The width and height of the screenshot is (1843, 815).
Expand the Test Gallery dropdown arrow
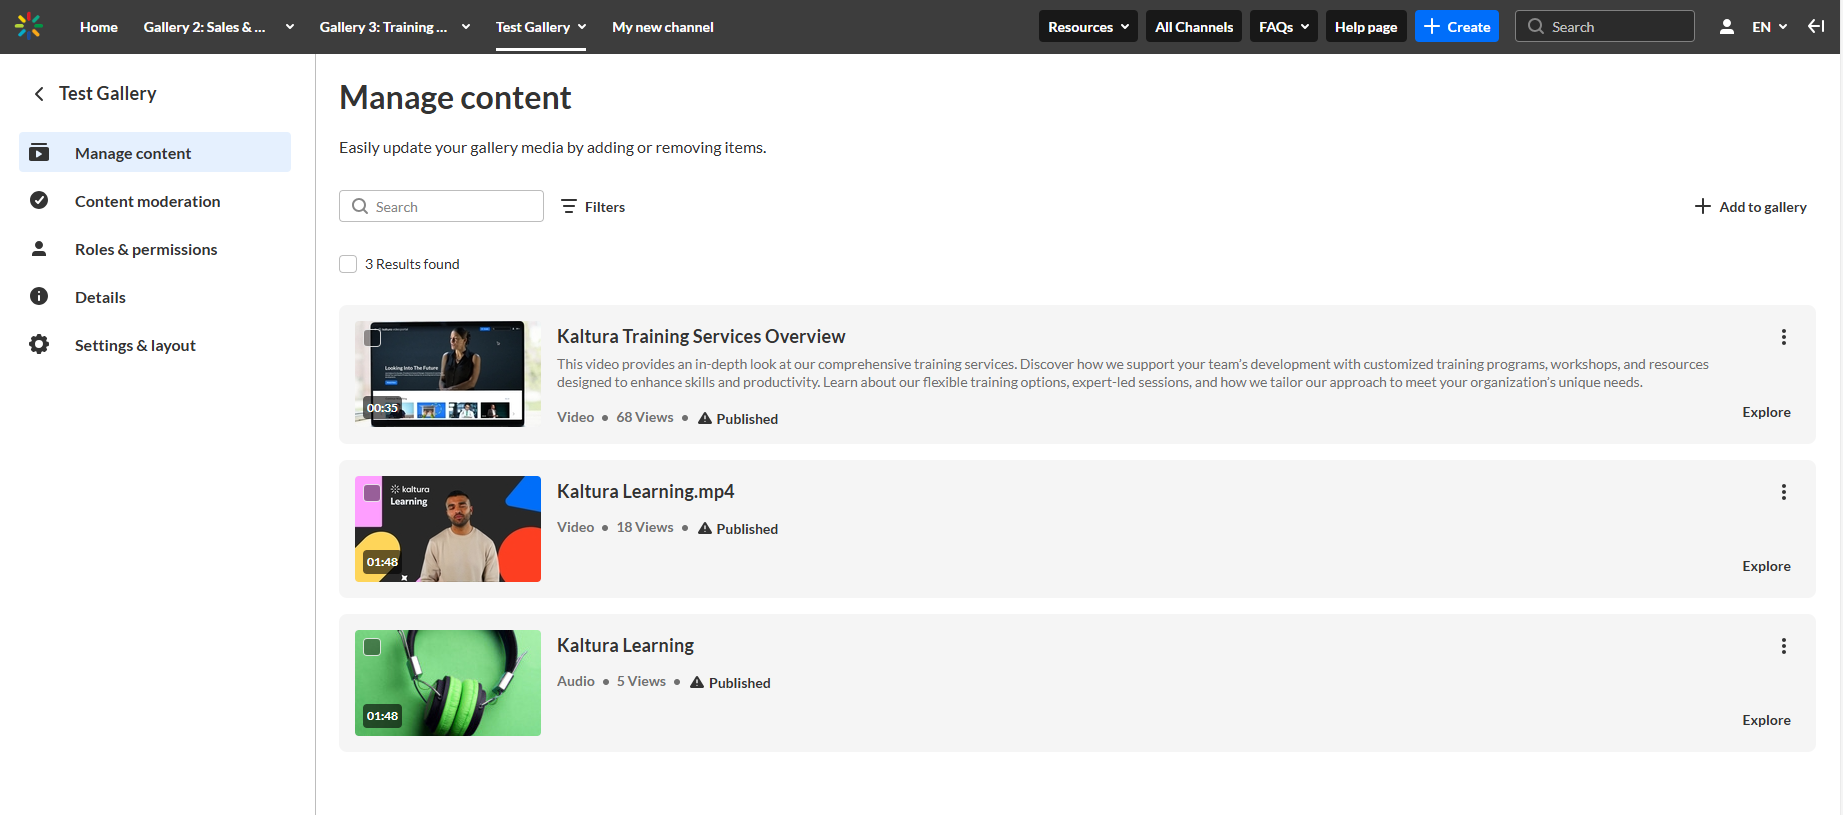(582, 27)
